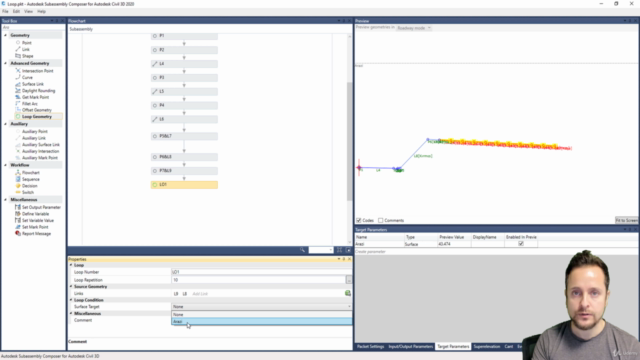This screenshot has width=640, height=360.
Task: Select the Point geometry tool
Action: pyautogui.click(x=27, y=42)
